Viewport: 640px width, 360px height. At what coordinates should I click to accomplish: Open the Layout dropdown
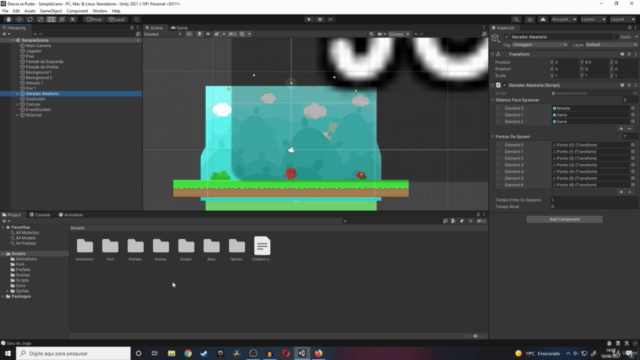[x=622, y=19]
